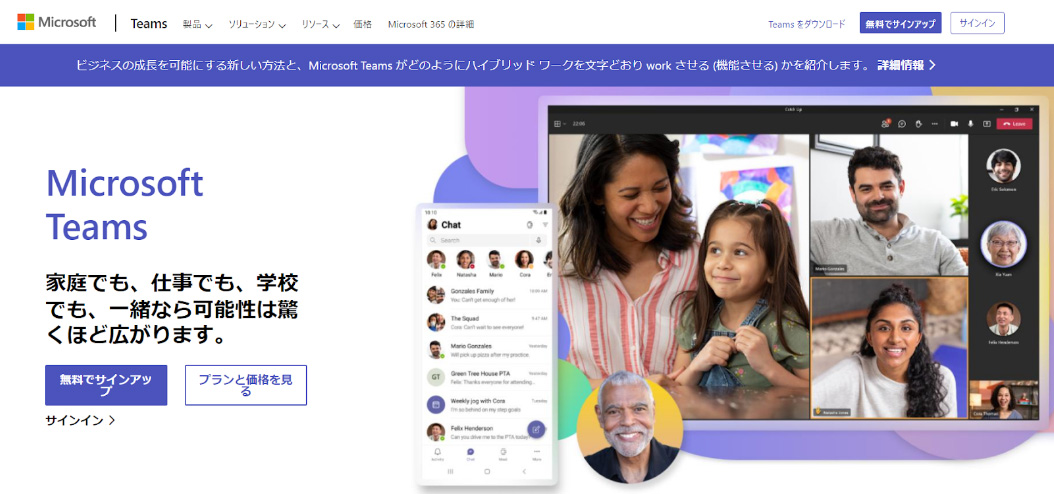Expand the リソース dropdown menu
The width and height of the screenshot is (1054, 494).
(320, 24)
